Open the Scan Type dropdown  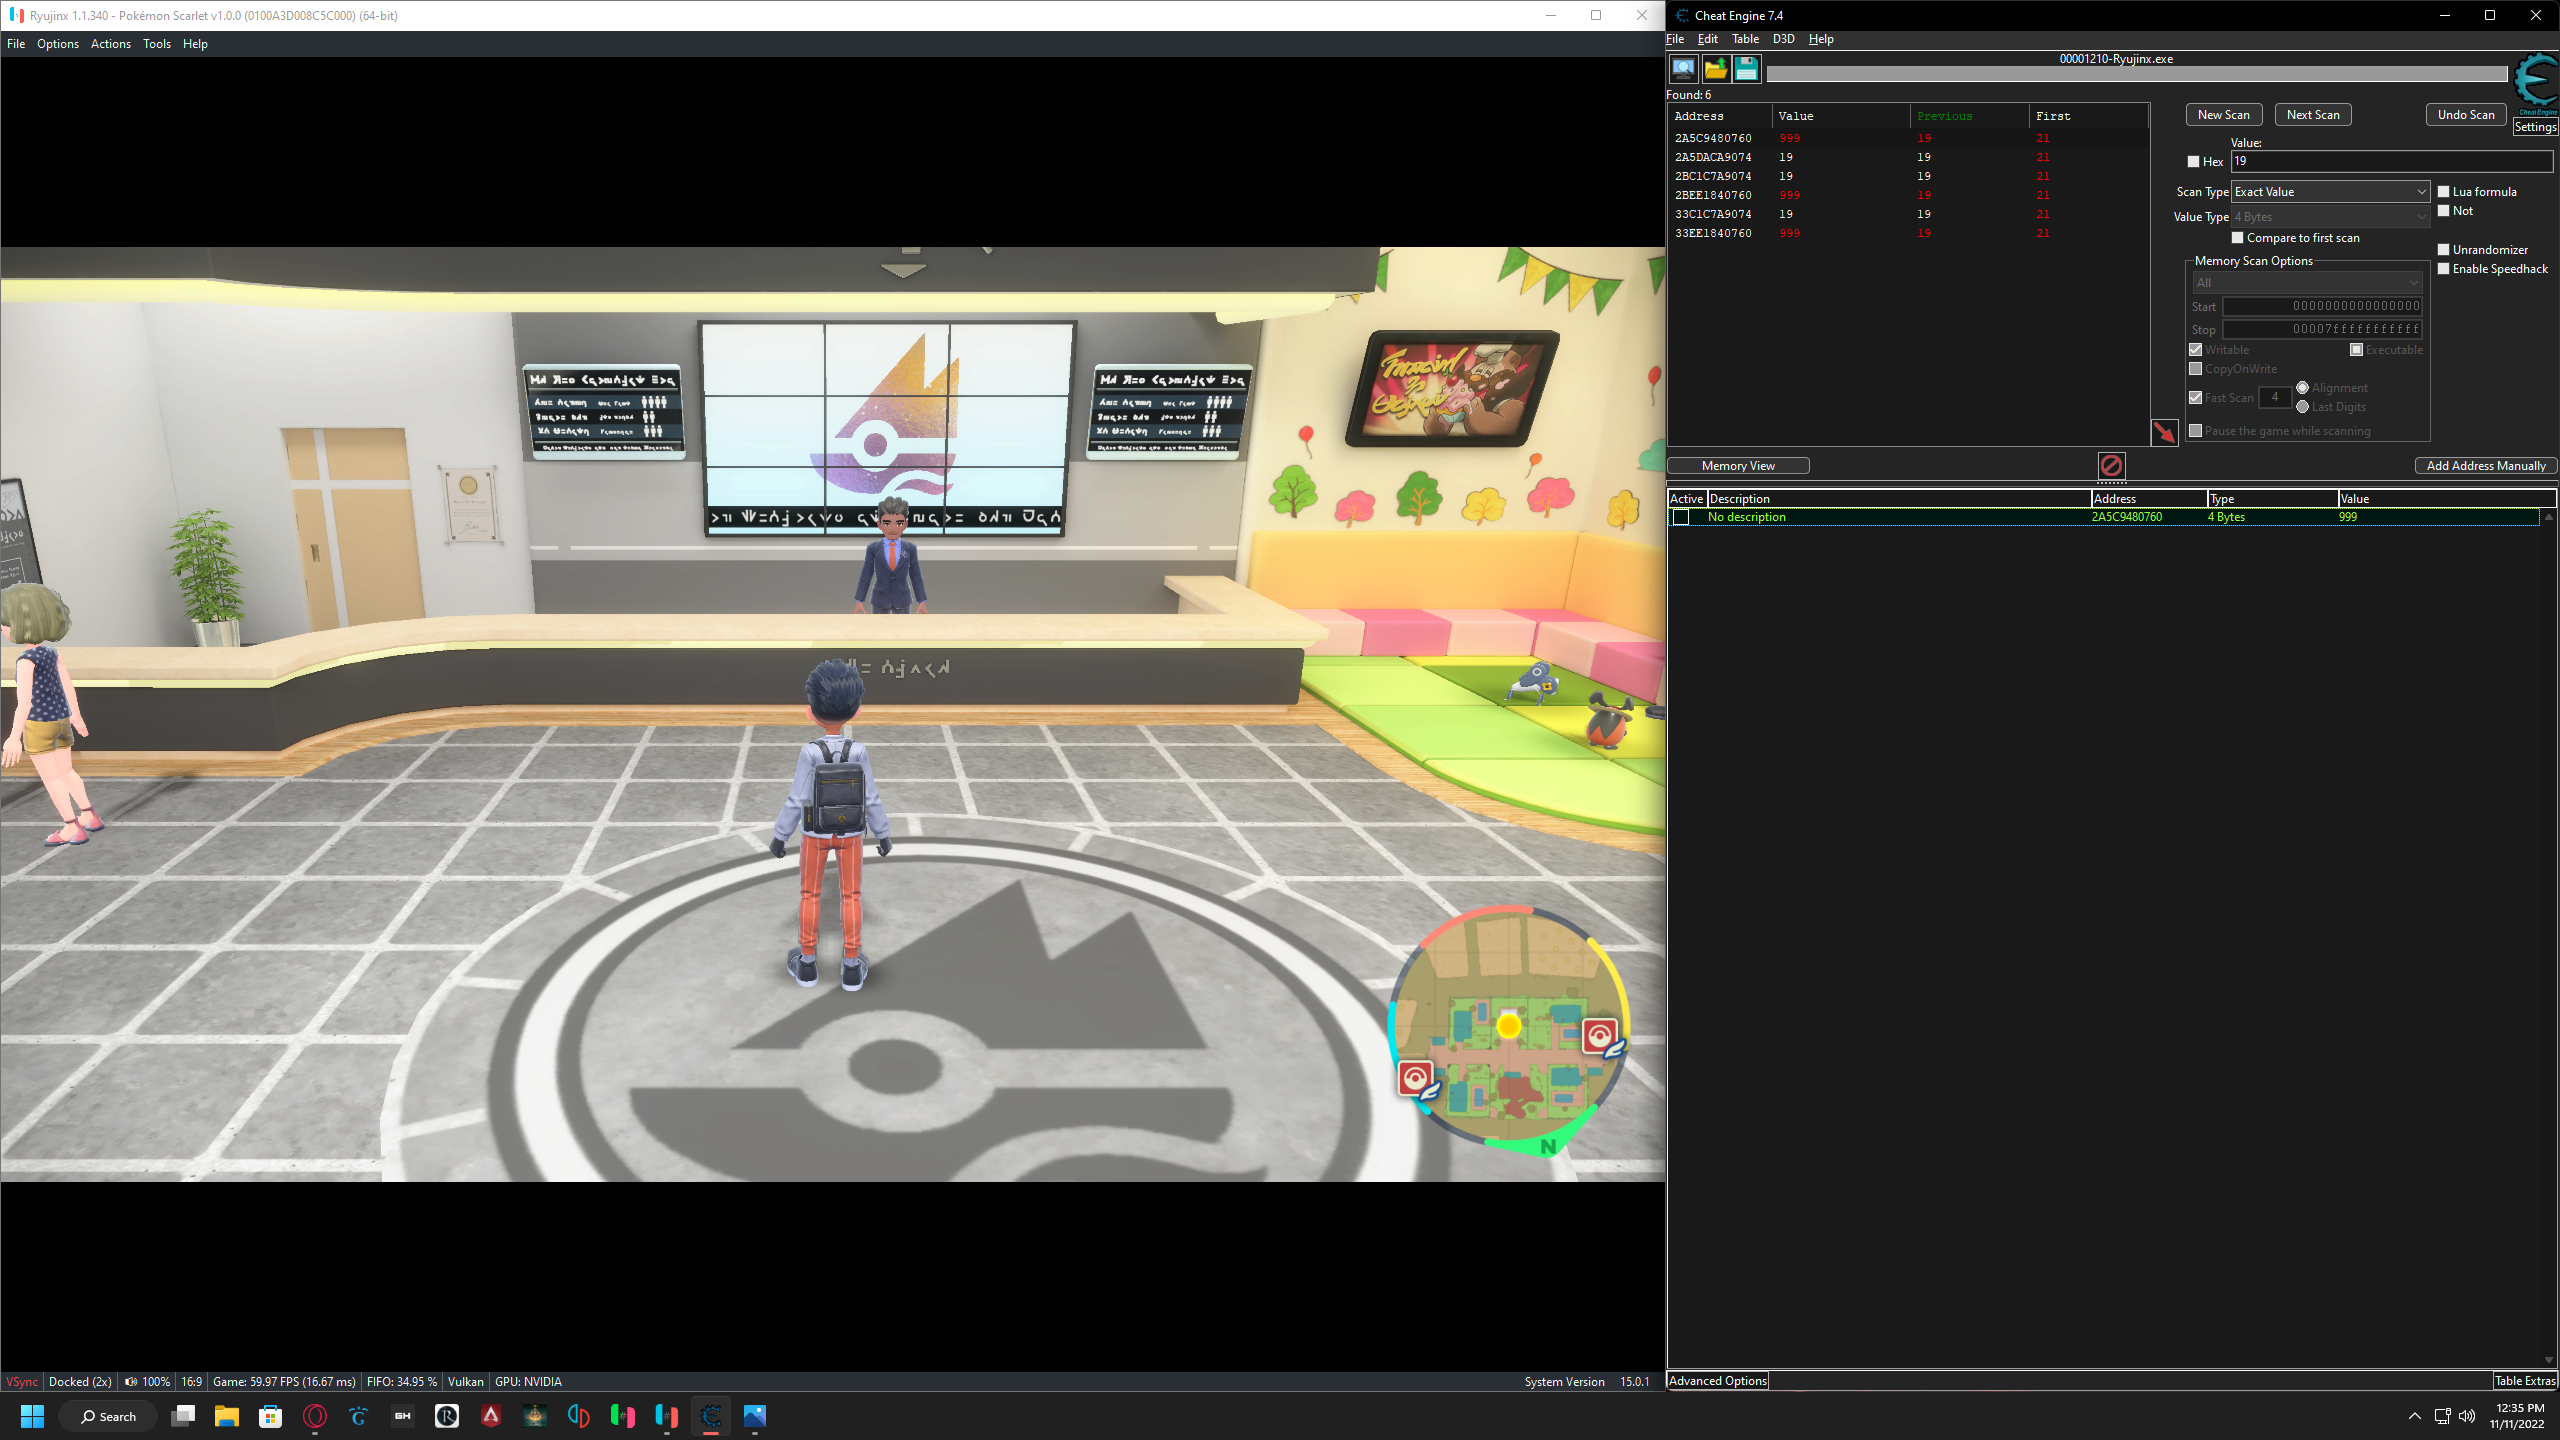click(2330, 192)
